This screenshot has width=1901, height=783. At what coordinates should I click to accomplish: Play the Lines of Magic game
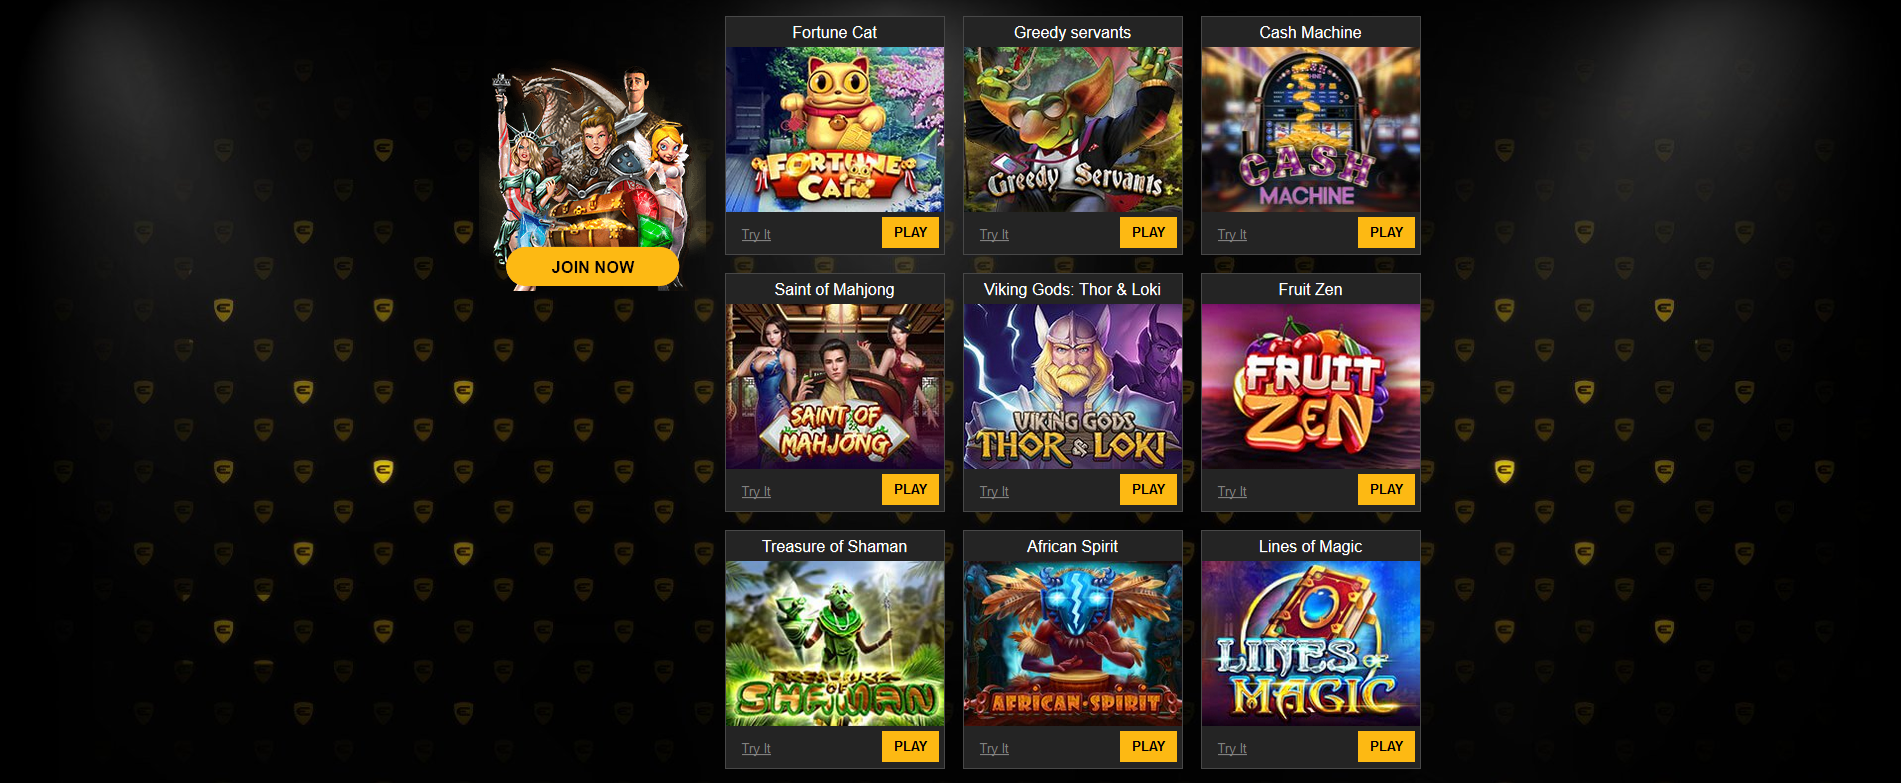click(x=1386, y=746)
